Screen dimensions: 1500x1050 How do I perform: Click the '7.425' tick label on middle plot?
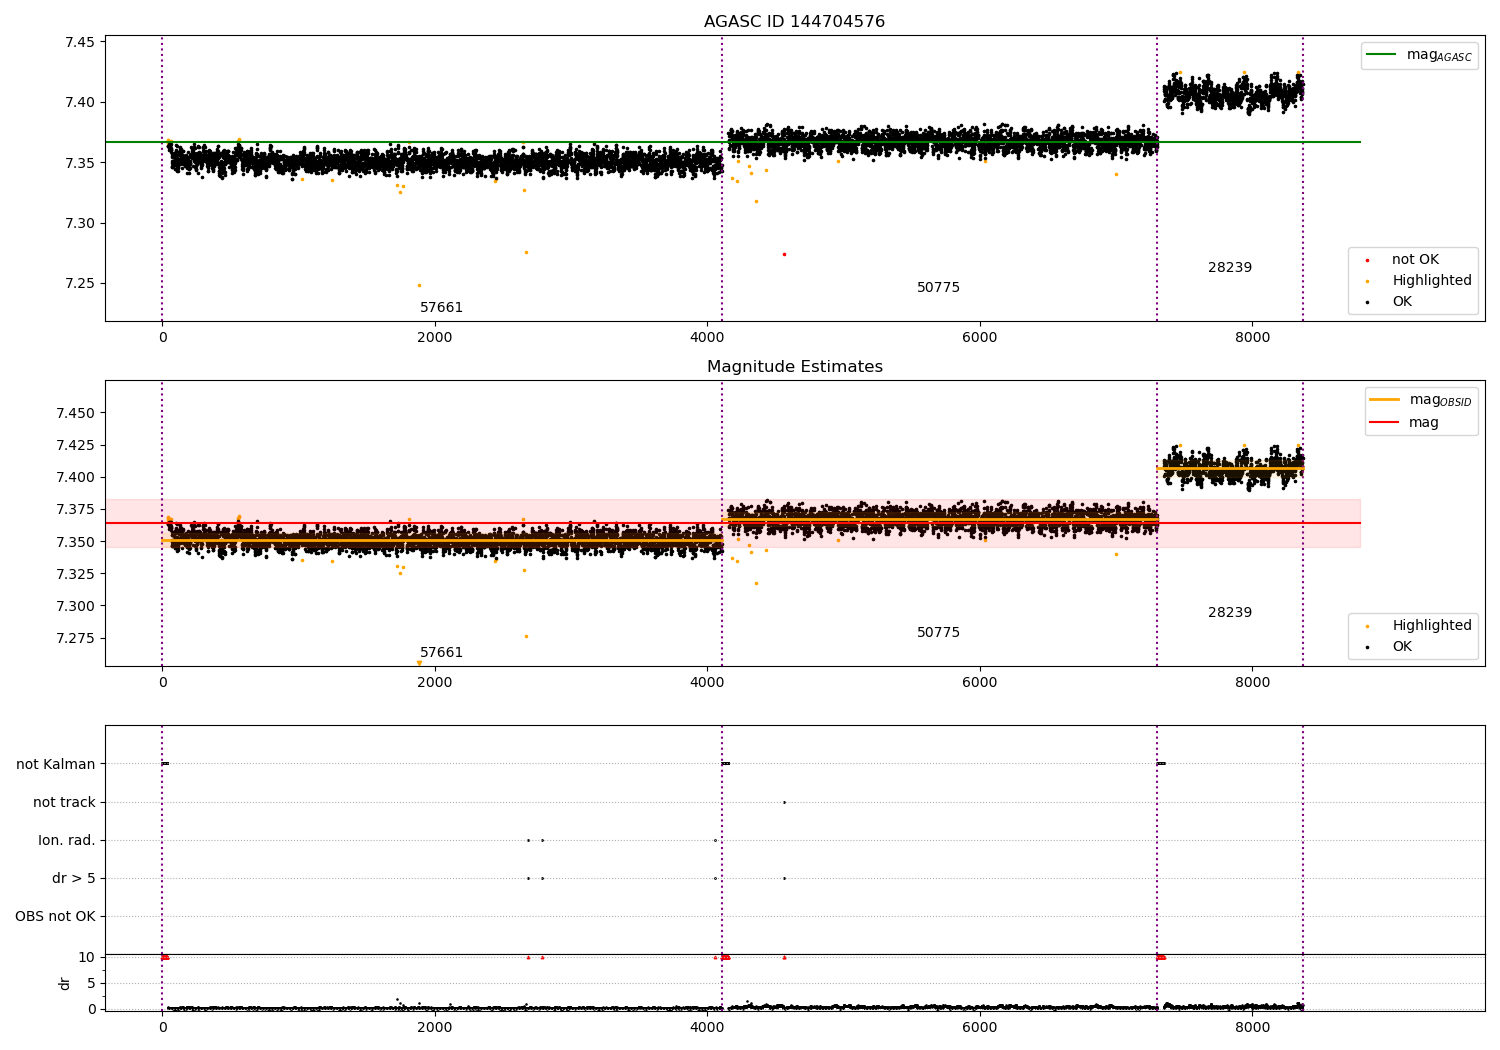(75, 445)
